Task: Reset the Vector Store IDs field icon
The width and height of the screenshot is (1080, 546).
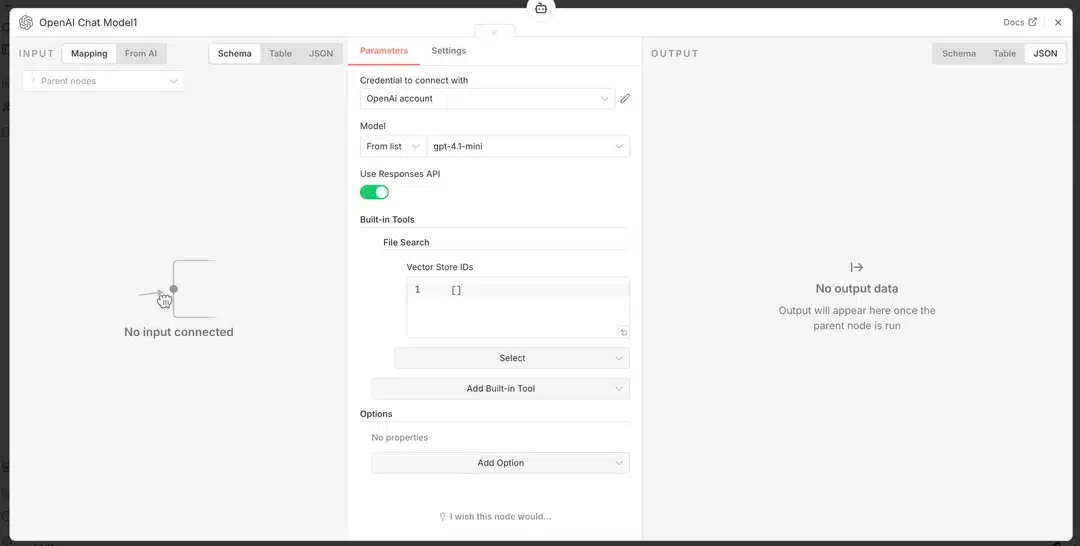Action: click(623, 333)
